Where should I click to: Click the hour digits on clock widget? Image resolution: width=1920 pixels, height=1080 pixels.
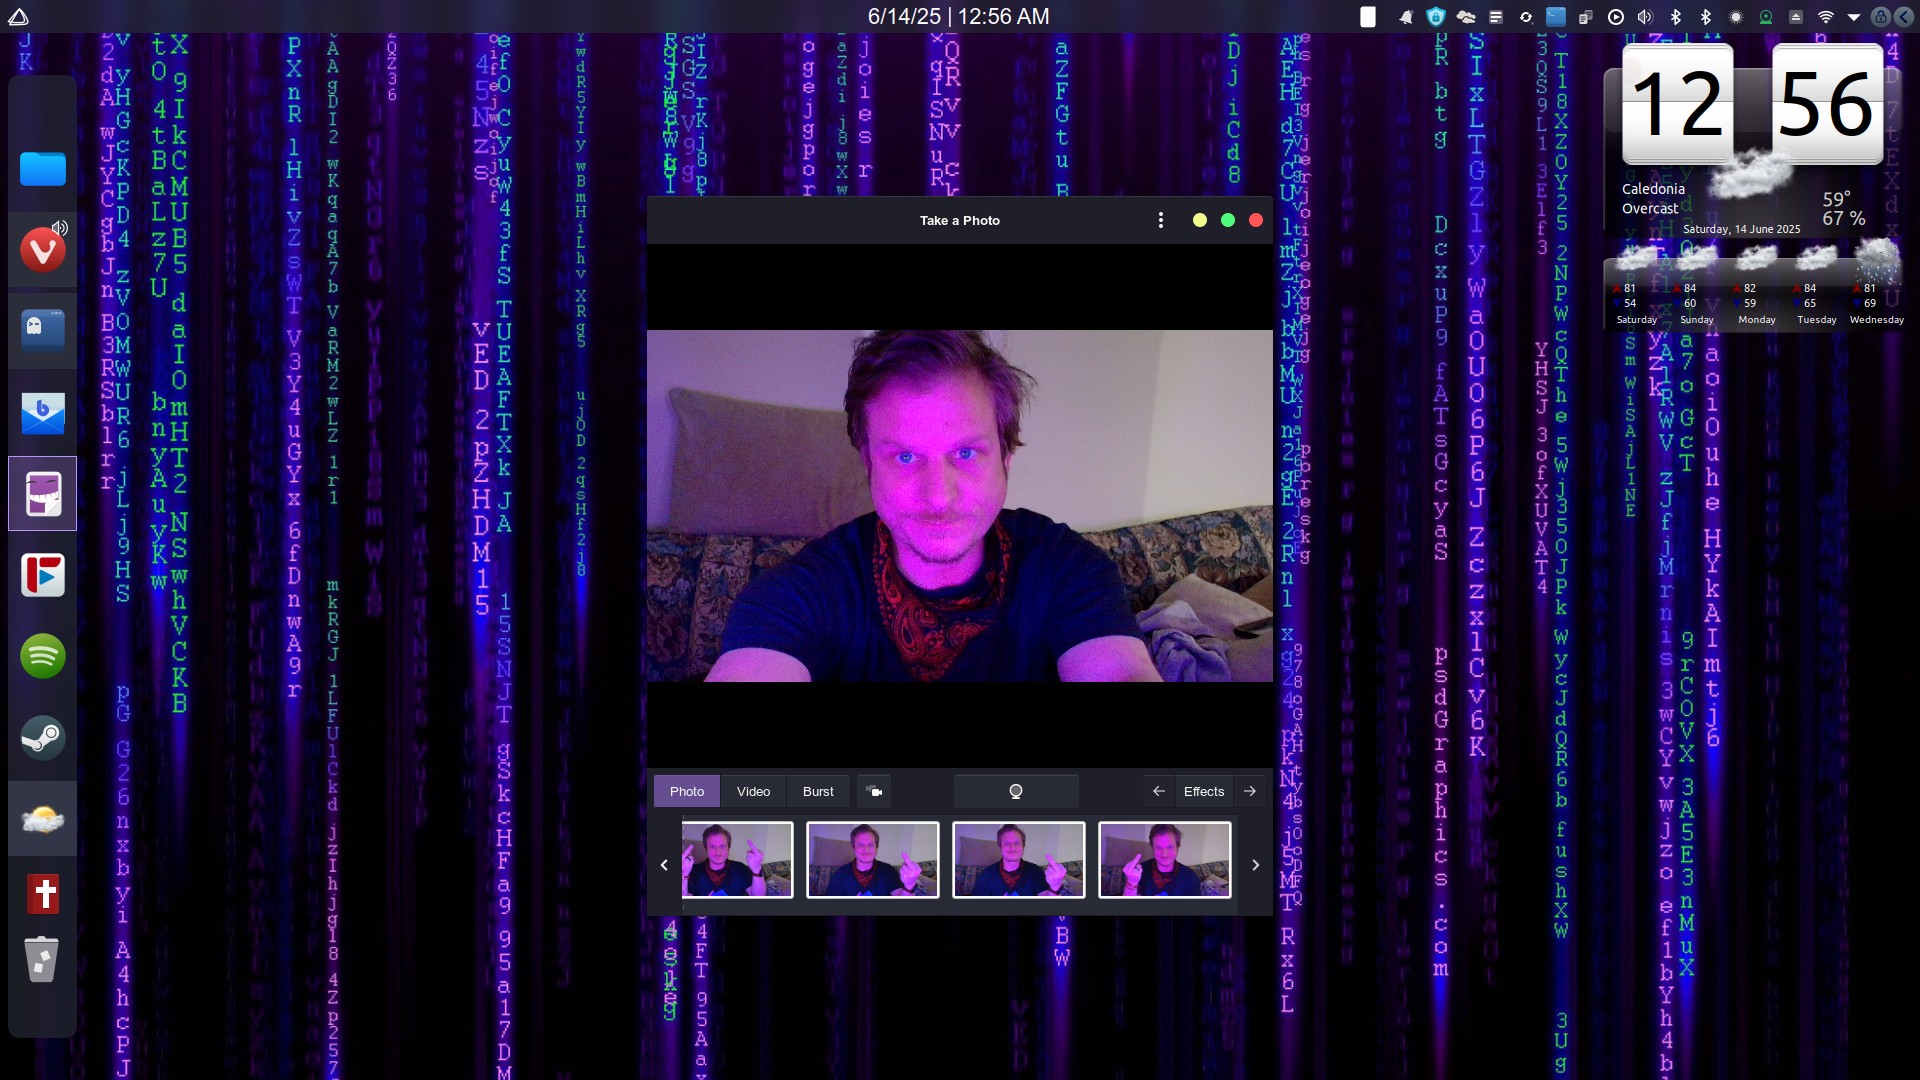pos(1678,103)
